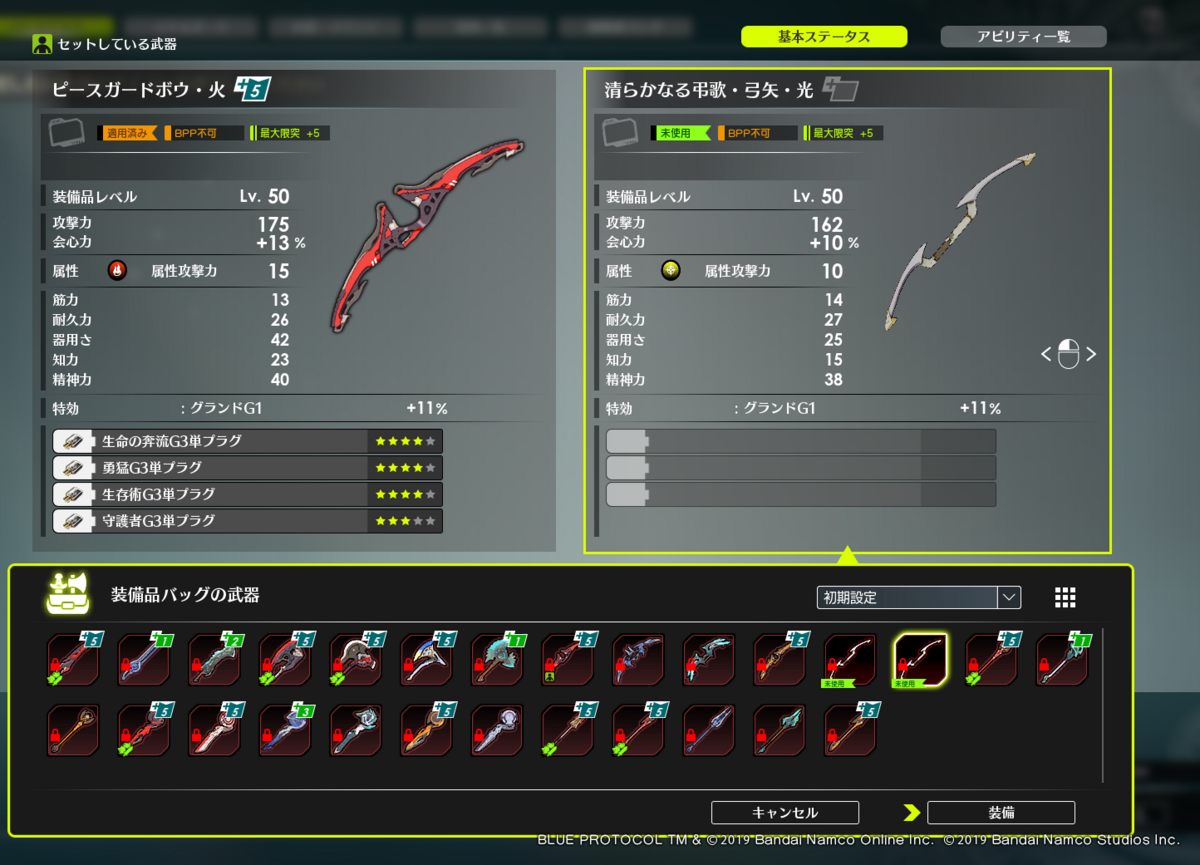Select the tenth top-row weapon, a teal bow

[x=709, y=660]
